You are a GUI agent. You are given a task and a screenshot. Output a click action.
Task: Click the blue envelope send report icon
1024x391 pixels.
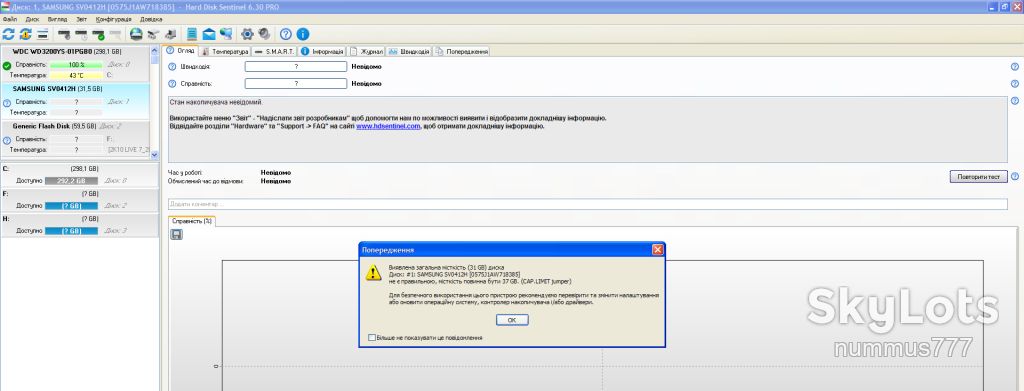209,34
